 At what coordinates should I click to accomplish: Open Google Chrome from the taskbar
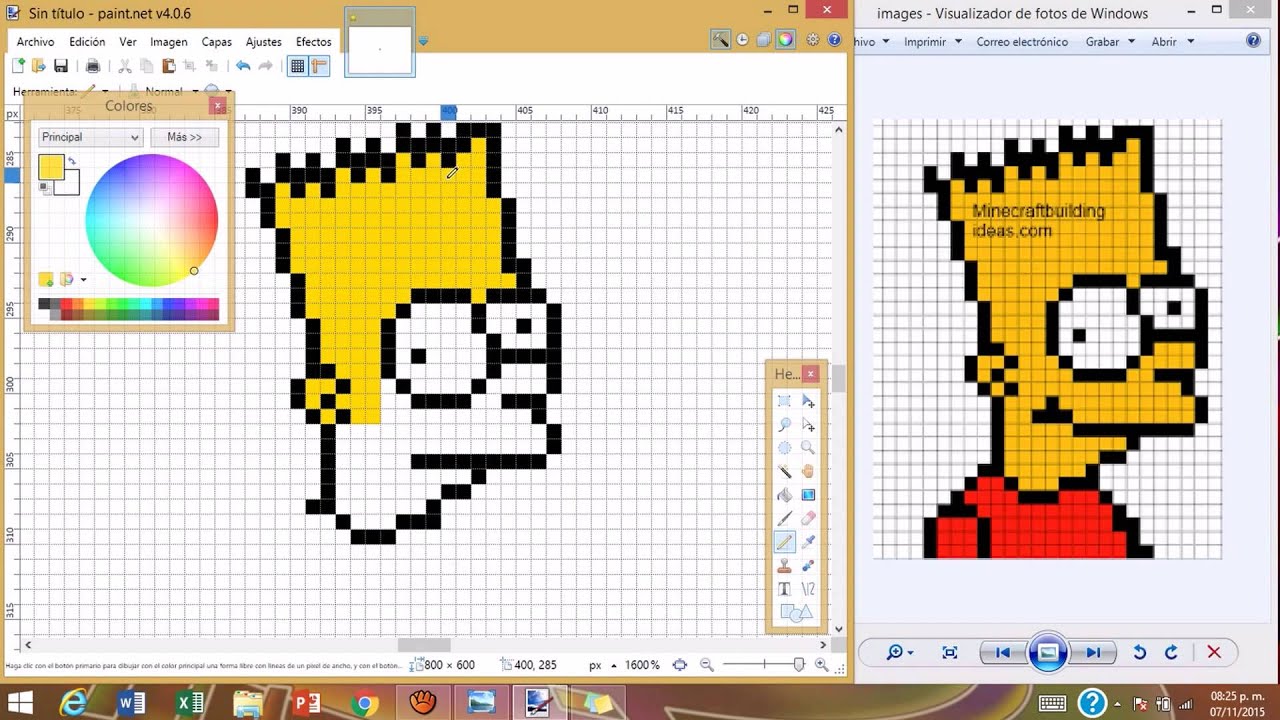click(x=365, y=703)
